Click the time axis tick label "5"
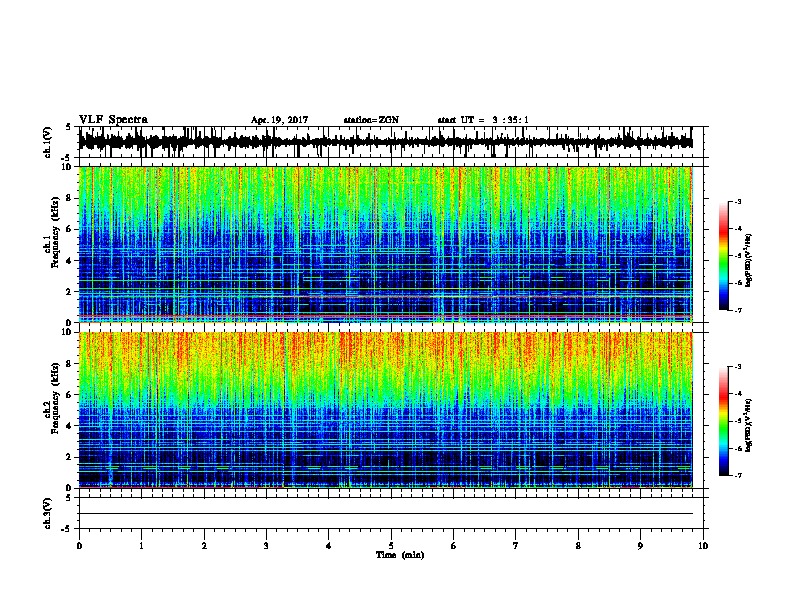792x612 pixels. pyautogui.click(x=391, y=545)
